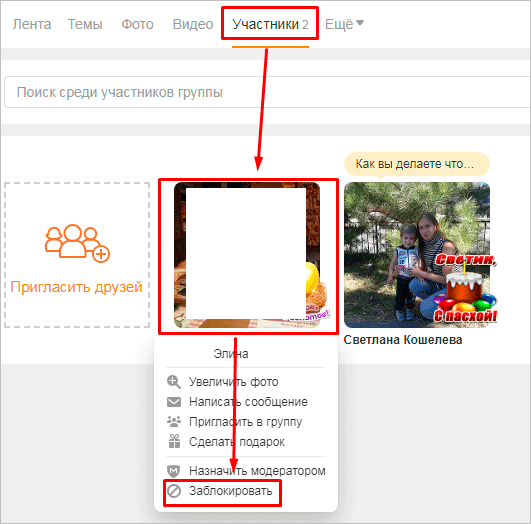The image size is (531, 524).
Task: Click the group members search field
Action: coord(268,92)
